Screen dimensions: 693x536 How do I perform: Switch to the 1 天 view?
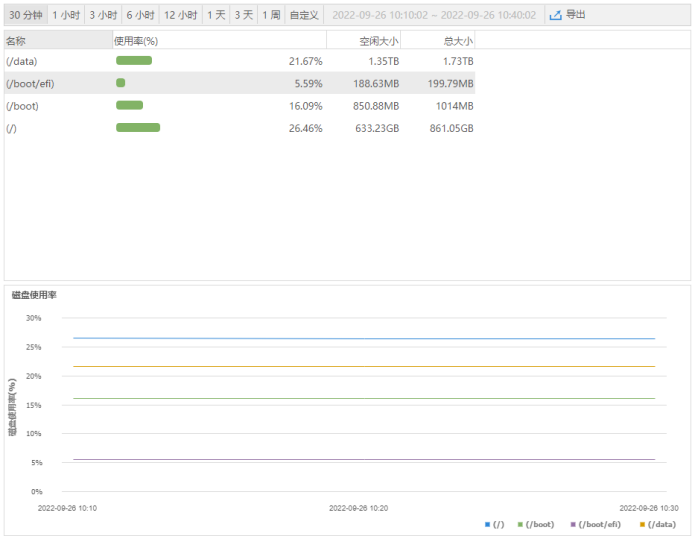[x=216, y=15]
